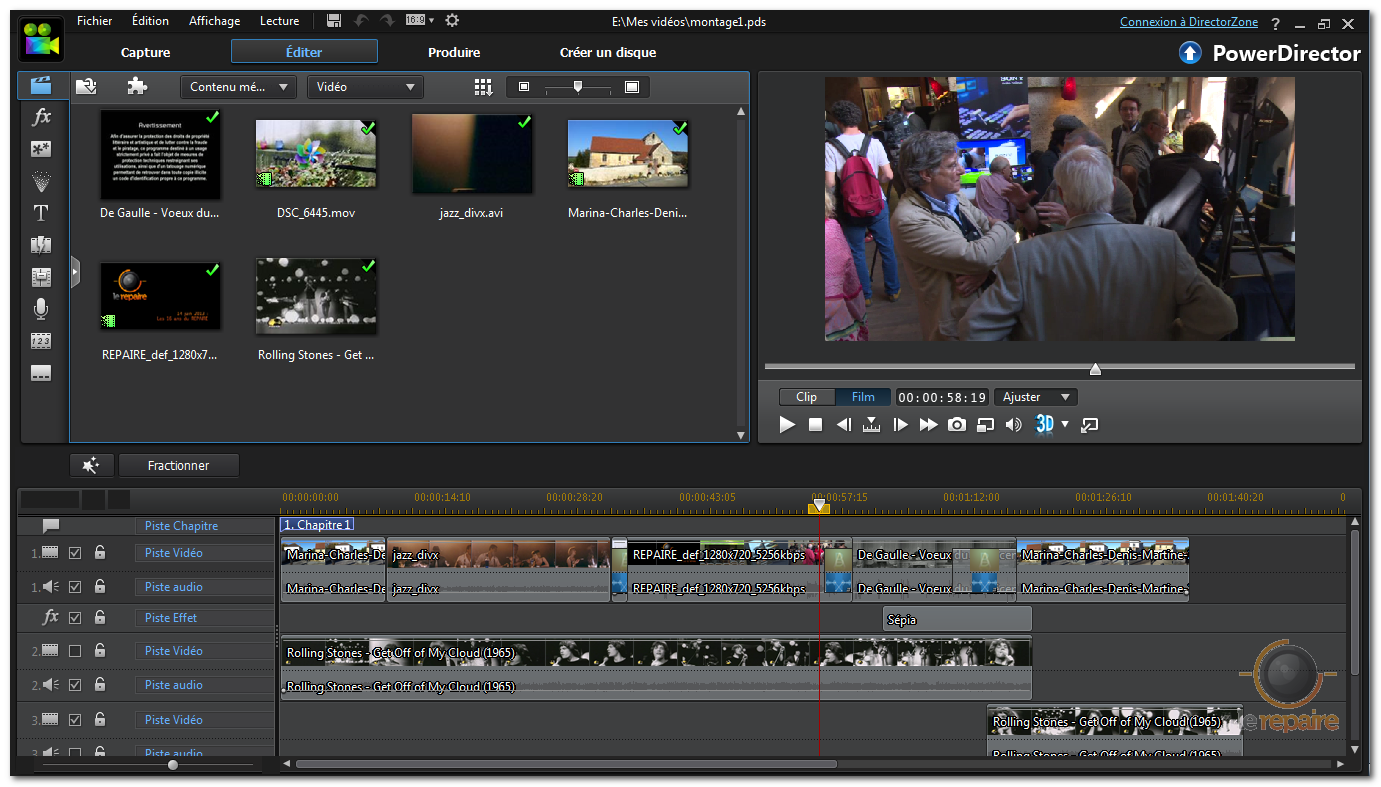The image size is (1381, 787).
Task: Open the Transition Room icon
Action: click(41, 245)
